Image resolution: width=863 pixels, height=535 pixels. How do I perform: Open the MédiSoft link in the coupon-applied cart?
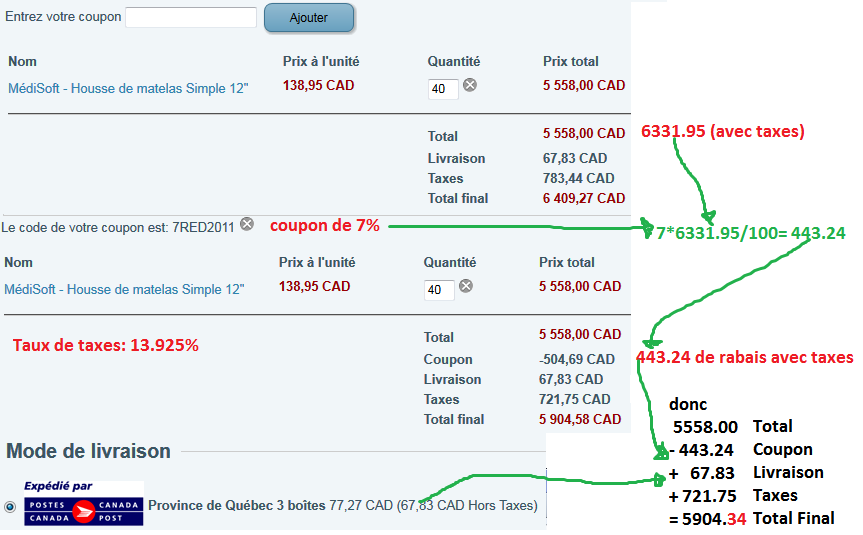124,289
